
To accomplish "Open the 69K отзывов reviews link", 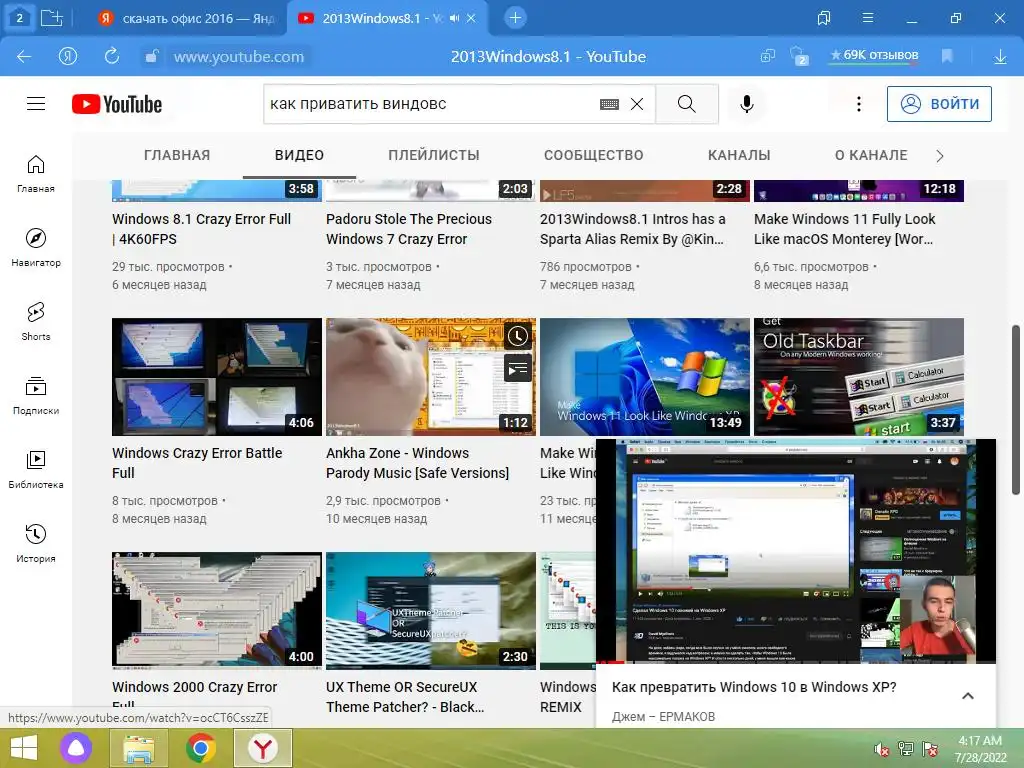I will (x=874, y=56).
